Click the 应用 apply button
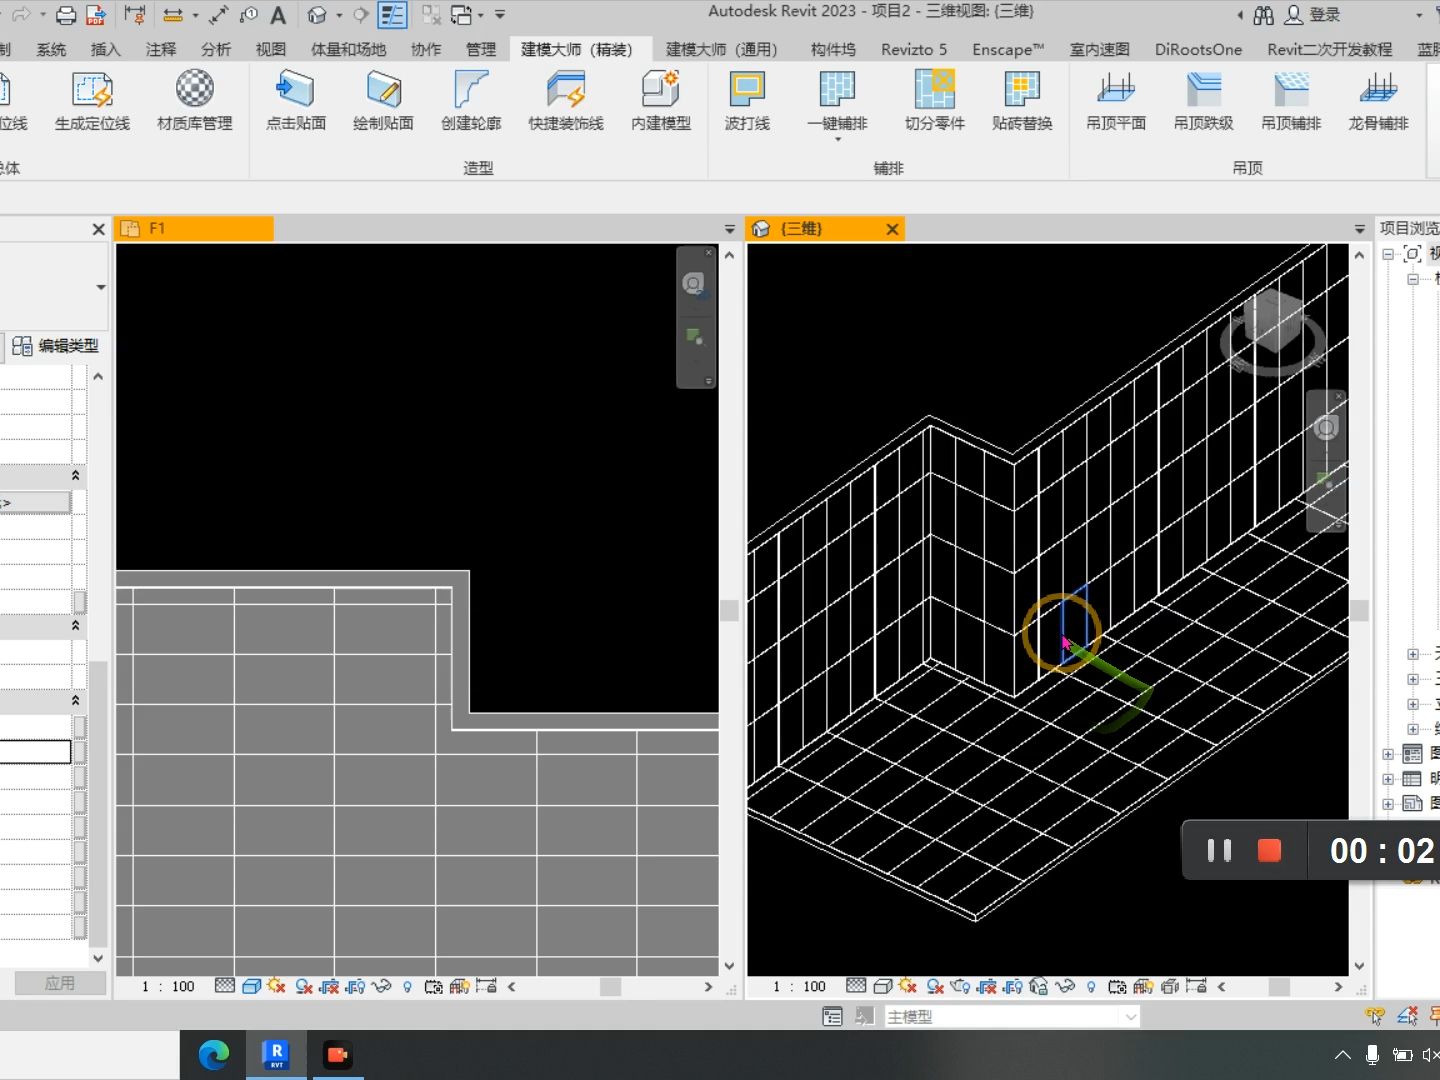Screen dimensions: 1440x1080 pos(60,983)
